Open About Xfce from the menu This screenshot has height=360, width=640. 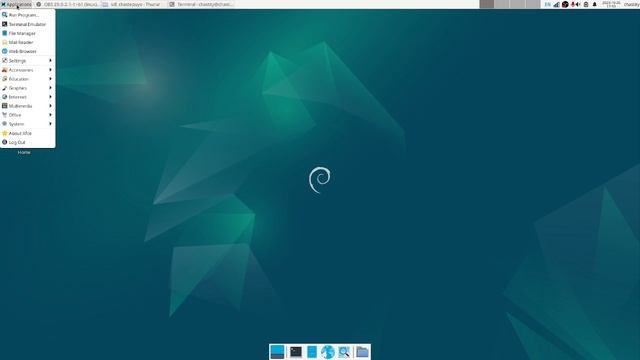tap(28, 133)
